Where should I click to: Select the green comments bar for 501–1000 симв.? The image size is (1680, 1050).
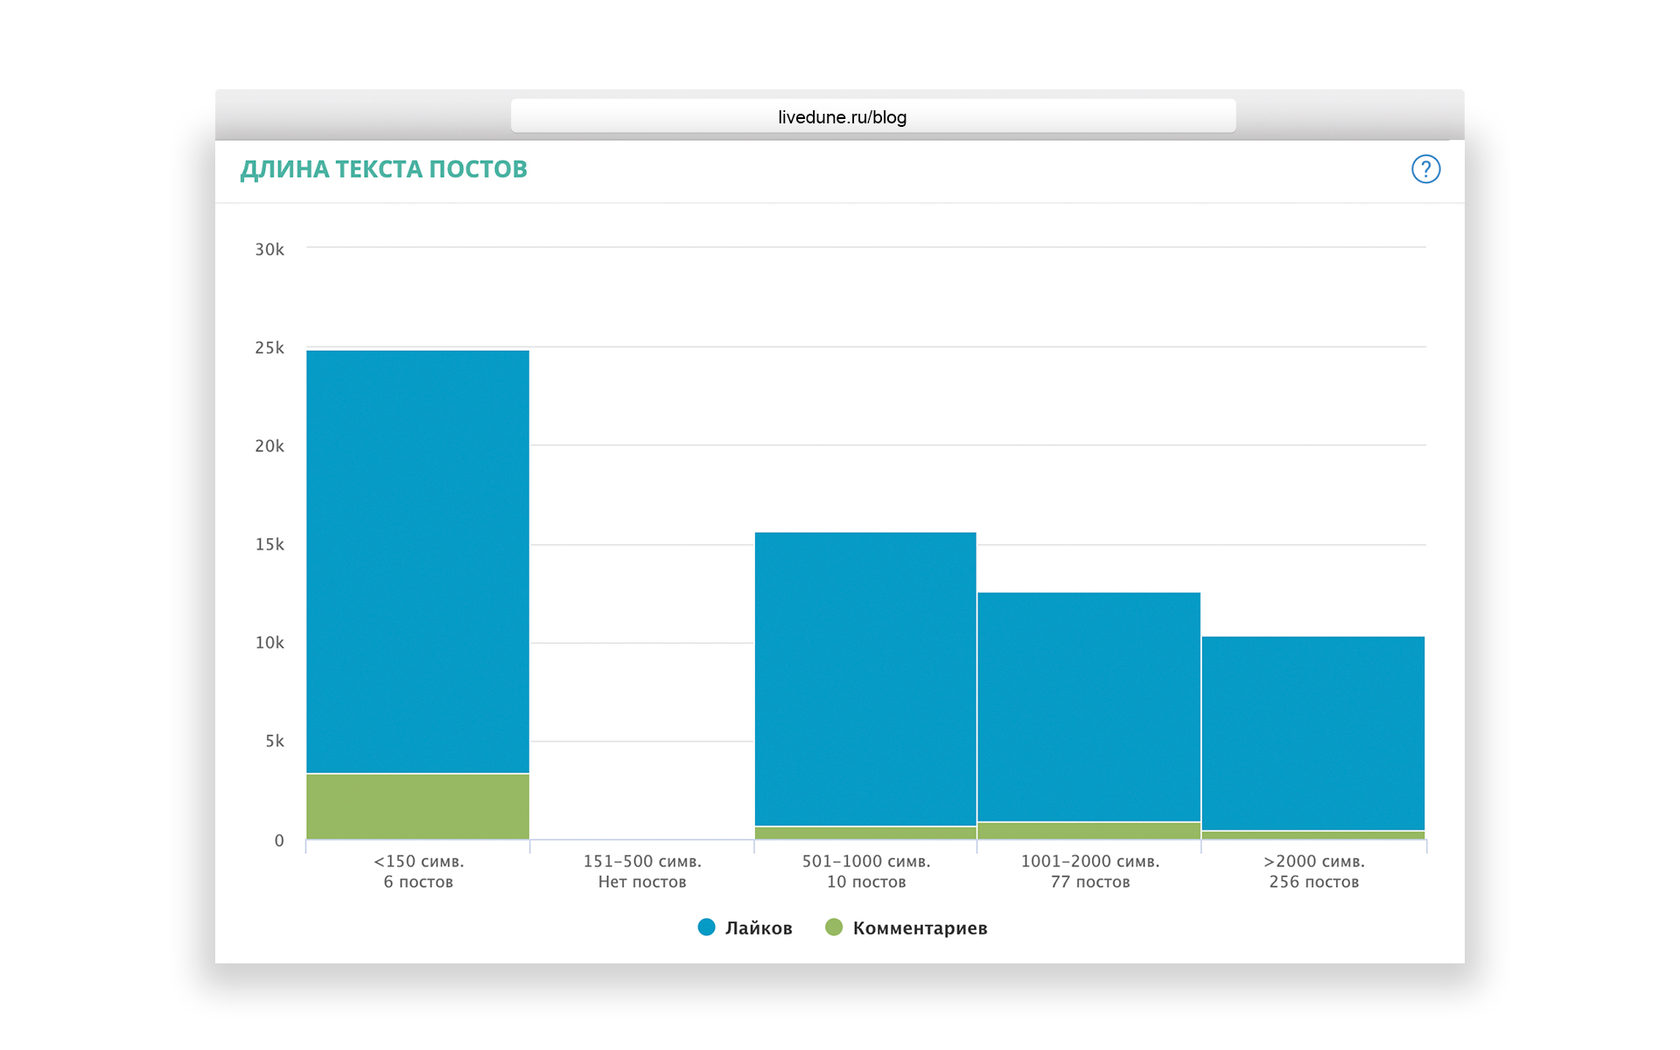pyautogui.click(x=865, y=833)
